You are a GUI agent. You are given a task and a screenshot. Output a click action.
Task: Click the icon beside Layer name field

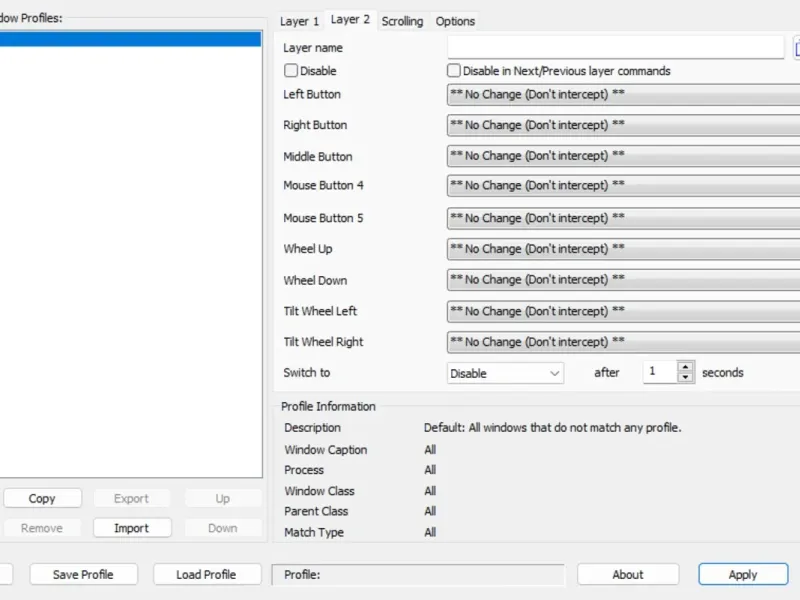point(796,48)
